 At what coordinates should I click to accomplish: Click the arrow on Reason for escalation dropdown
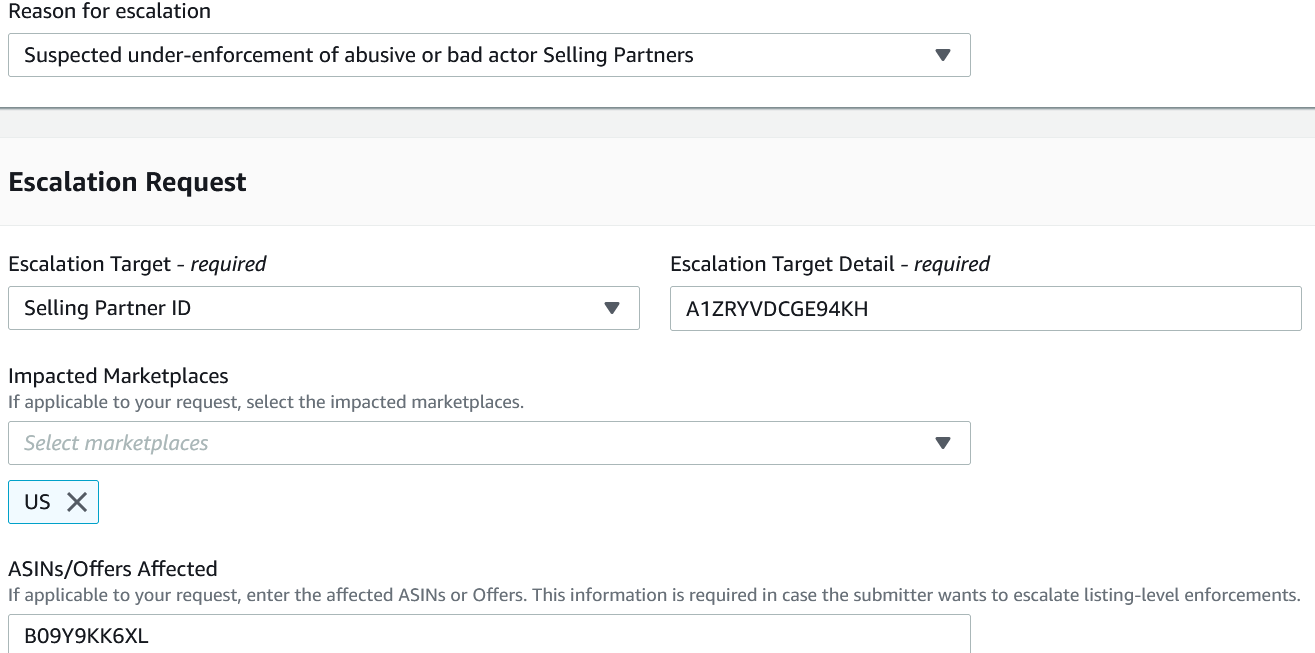coord(942,55)
